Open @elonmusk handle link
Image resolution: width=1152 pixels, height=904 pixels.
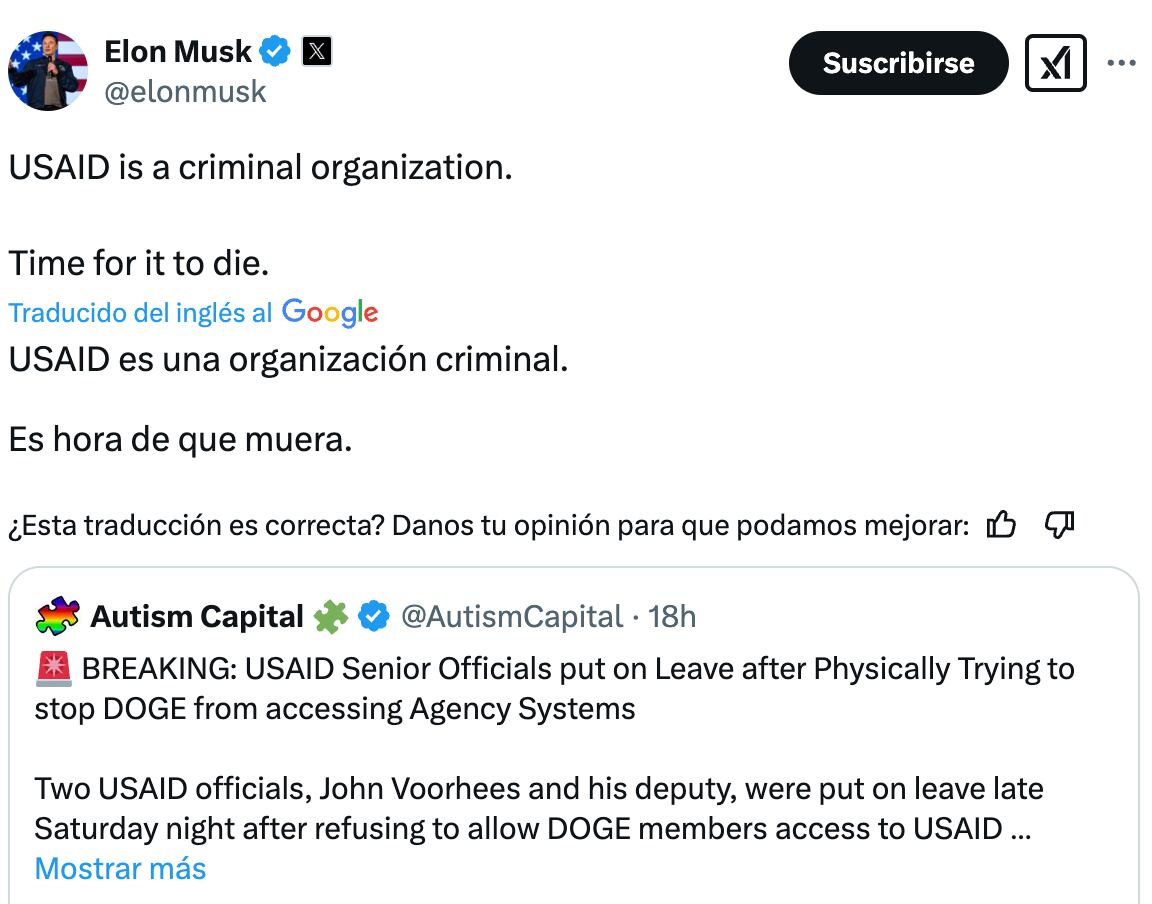click(x=186, y=91)
